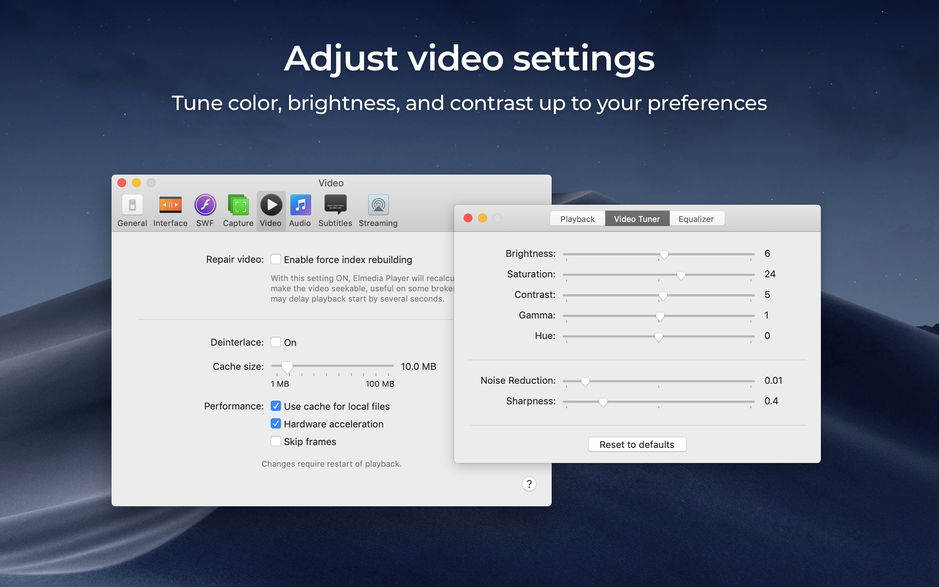Screen dimensions: 939x587
Task: Enable force index rebuilding
Action: [x=276, y=258]
